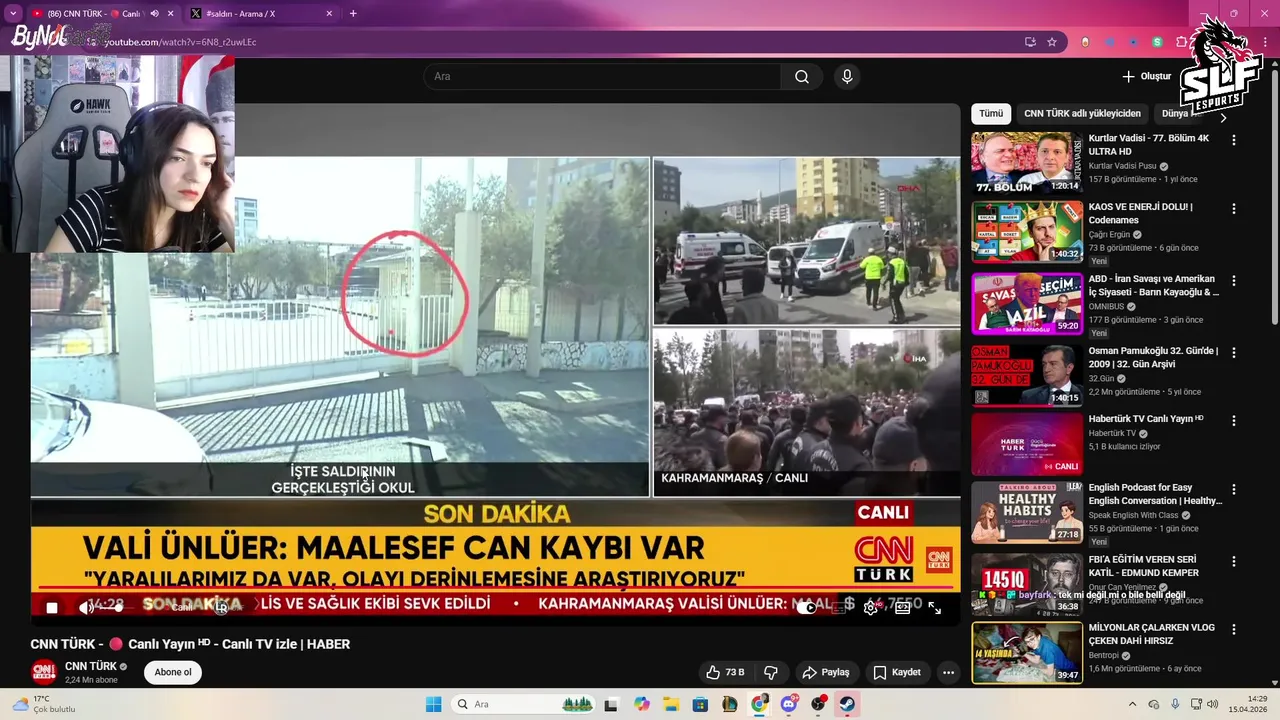Click the cast/install icon in the address bar
The image size is (1280, 720).
click(1030, 42)
